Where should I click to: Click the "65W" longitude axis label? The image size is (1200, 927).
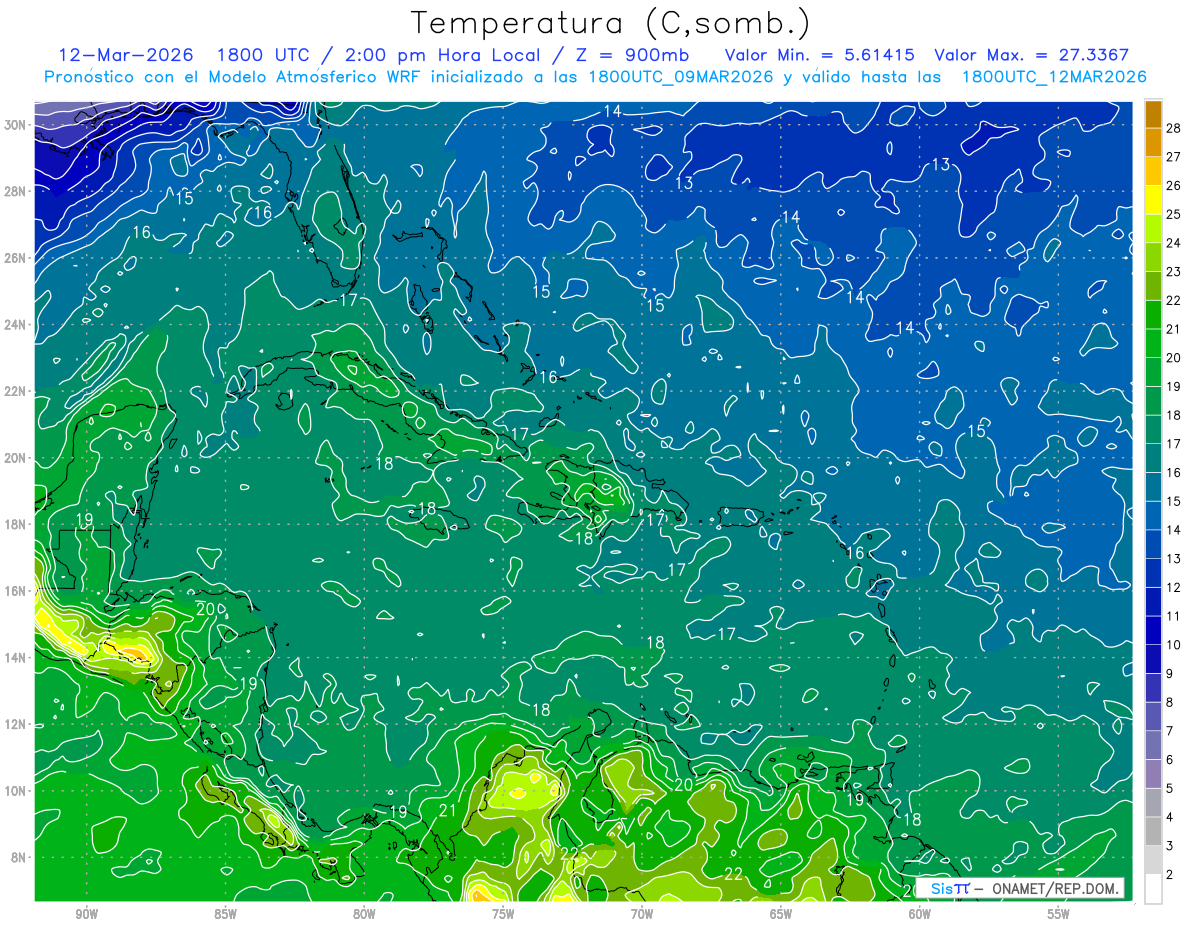(781, 914)
